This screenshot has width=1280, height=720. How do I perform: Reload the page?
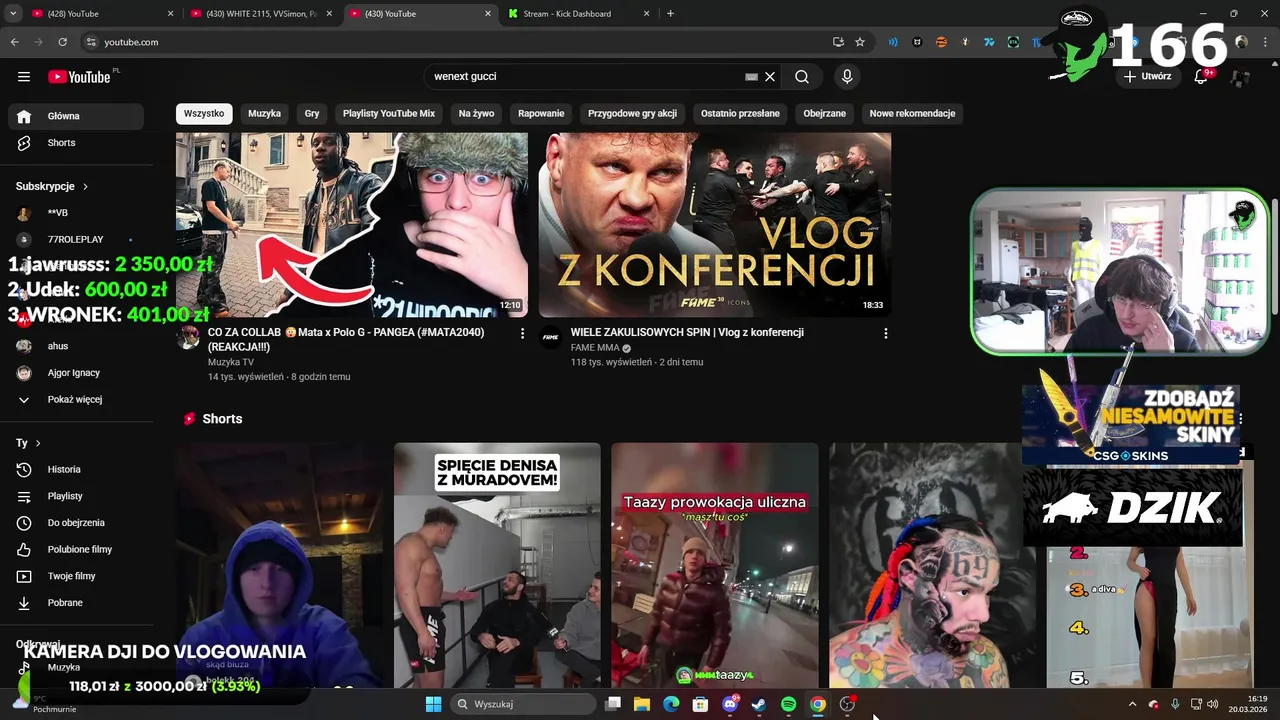coord(62,42)
